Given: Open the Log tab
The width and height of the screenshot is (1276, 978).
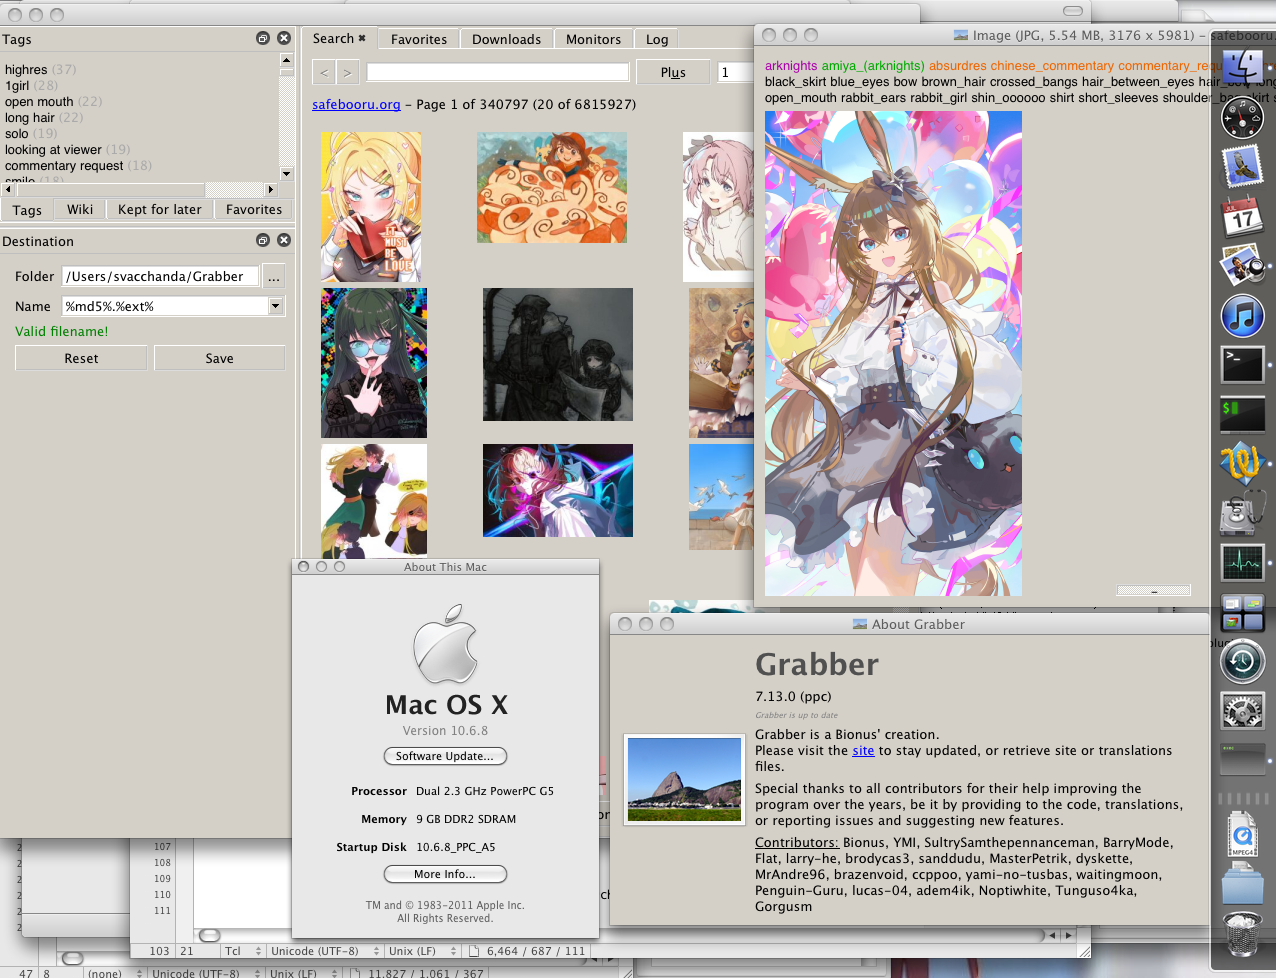Looking at the screenshot, I should coord(657,39).
